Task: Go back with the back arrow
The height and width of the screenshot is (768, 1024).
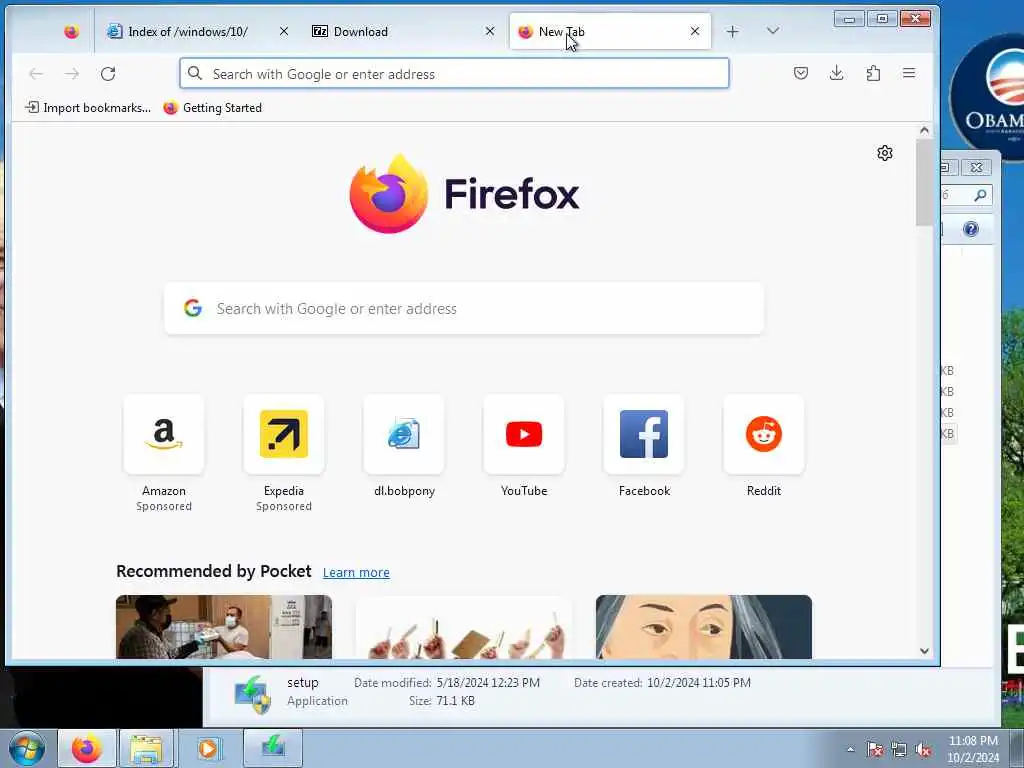Action: [x=36, y=74]
